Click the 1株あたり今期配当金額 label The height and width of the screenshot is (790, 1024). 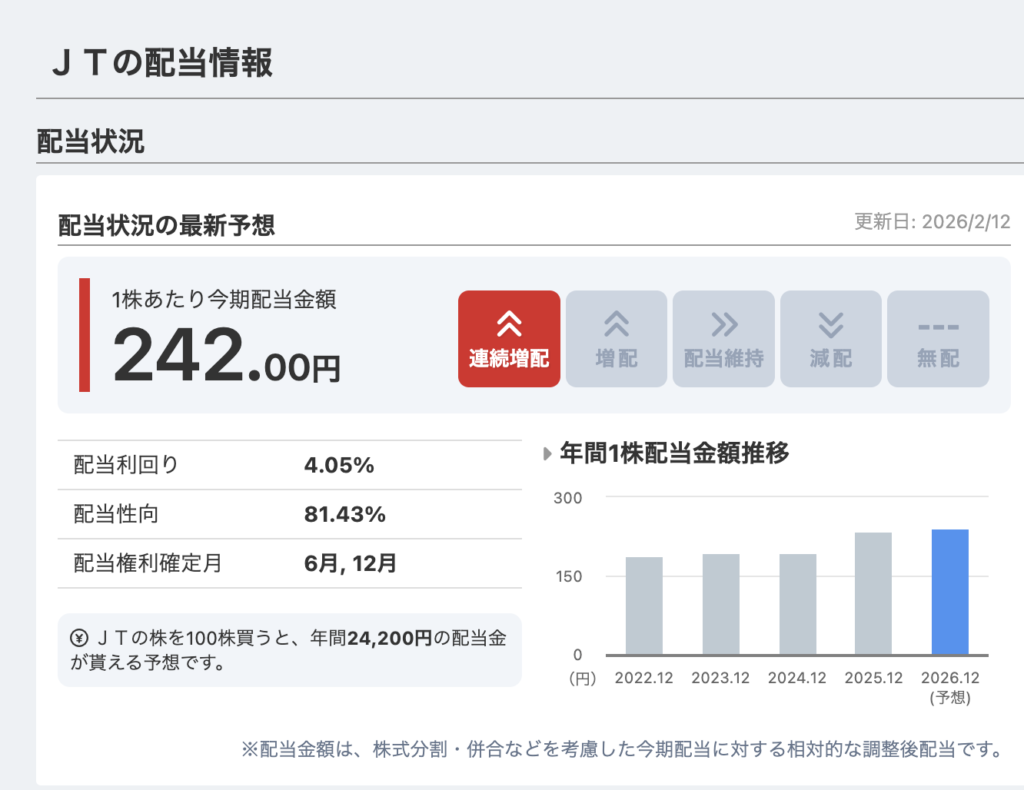224,300
